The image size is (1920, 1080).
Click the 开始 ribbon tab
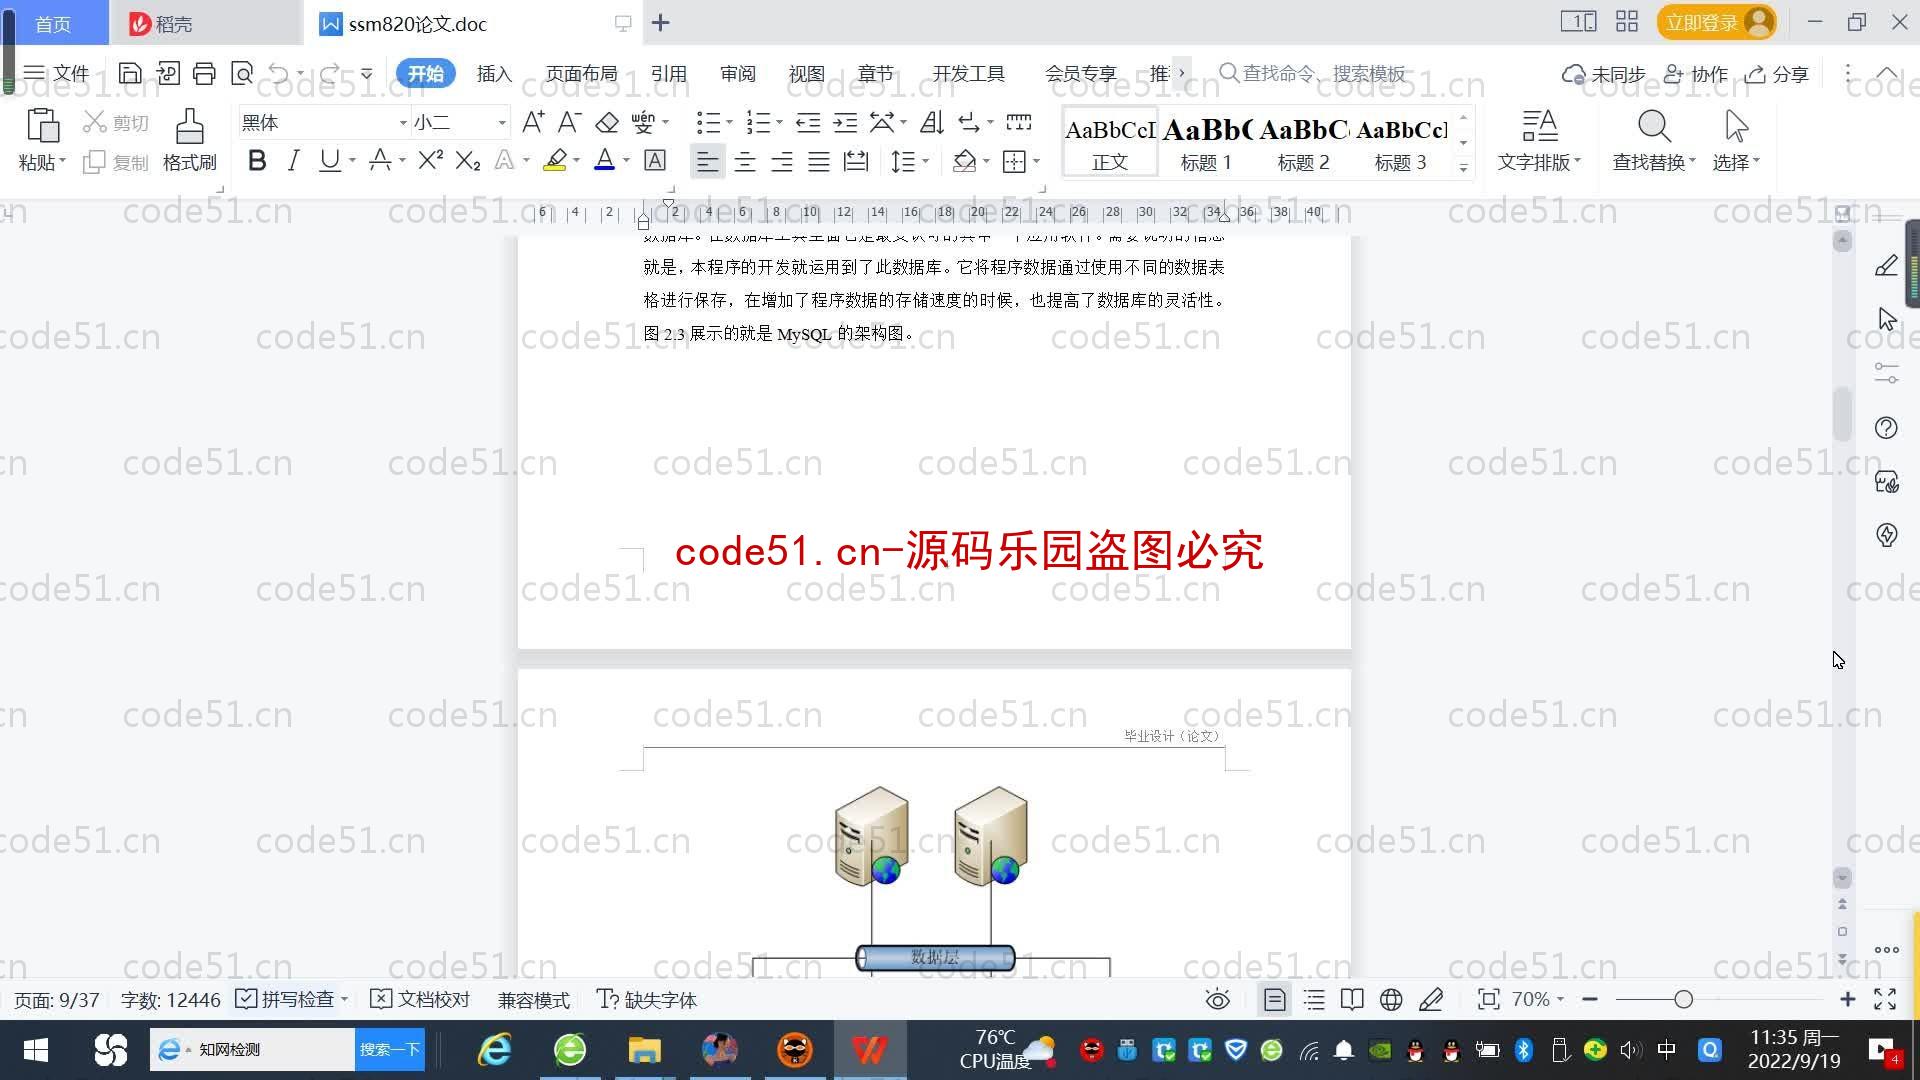pyautogui.click(x=427, y=73)
